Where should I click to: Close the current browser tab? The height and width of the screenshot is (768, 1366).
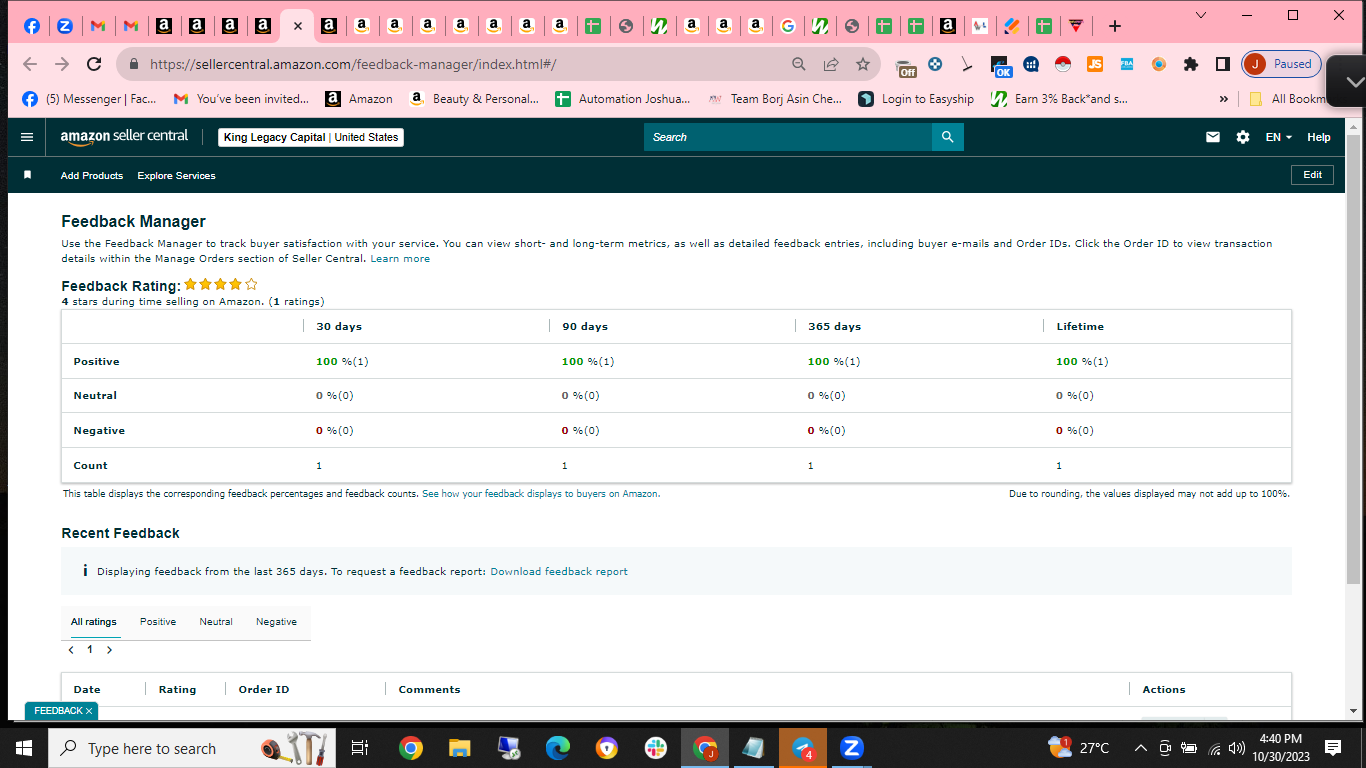coord(297,26)
